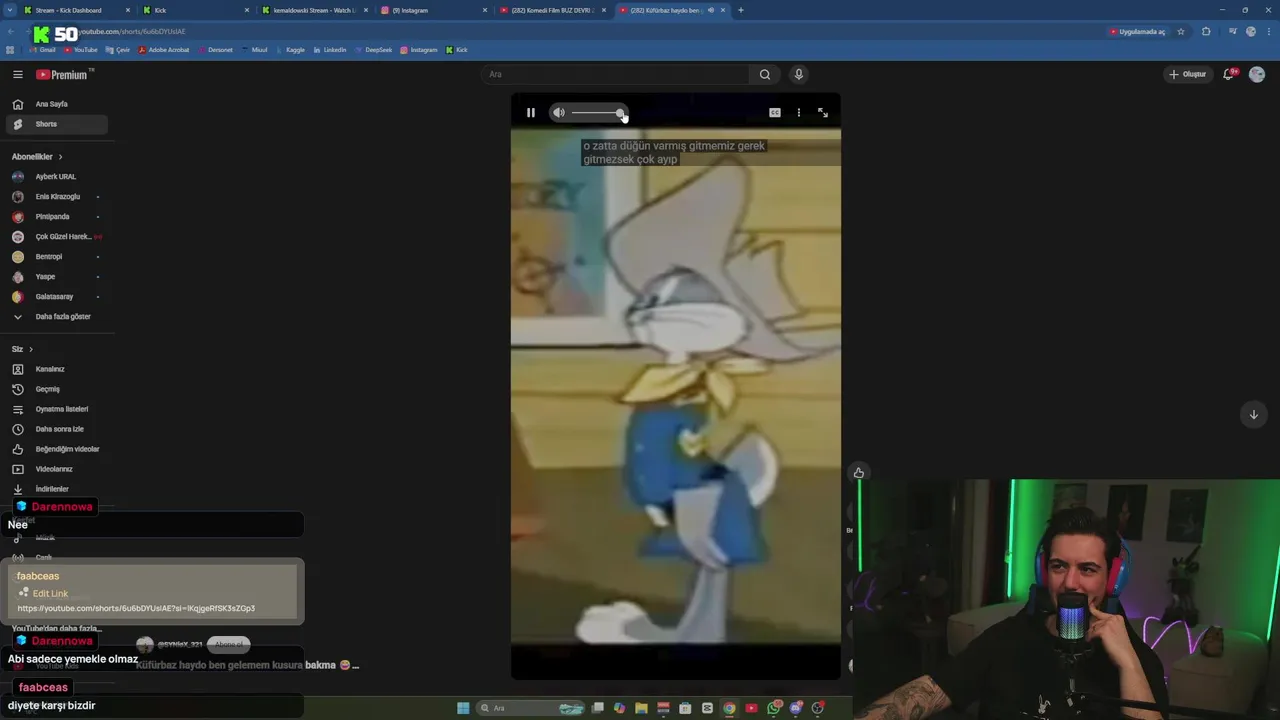Pause the playing Short
The image size is (1280, 720).
[530, 113]
